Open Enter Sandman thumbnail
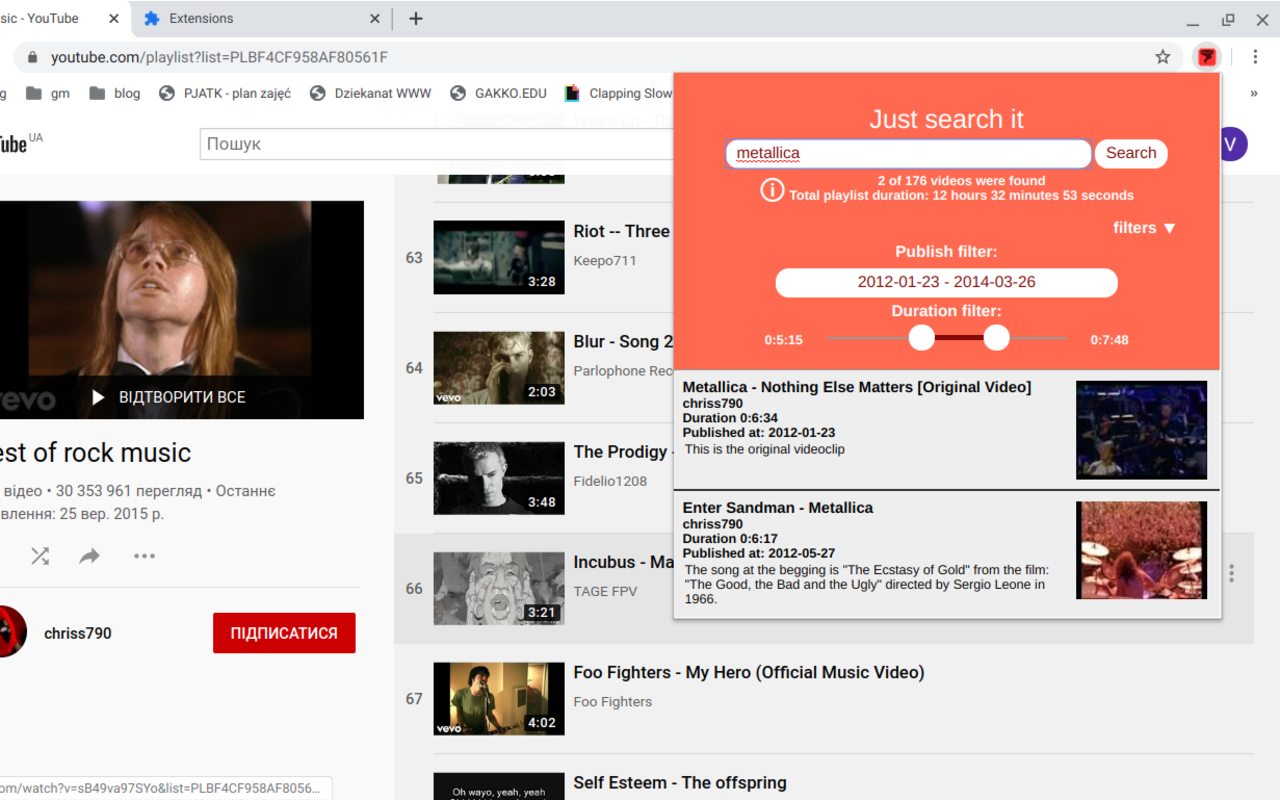1280x800 pixels. tap(1141, 550)
